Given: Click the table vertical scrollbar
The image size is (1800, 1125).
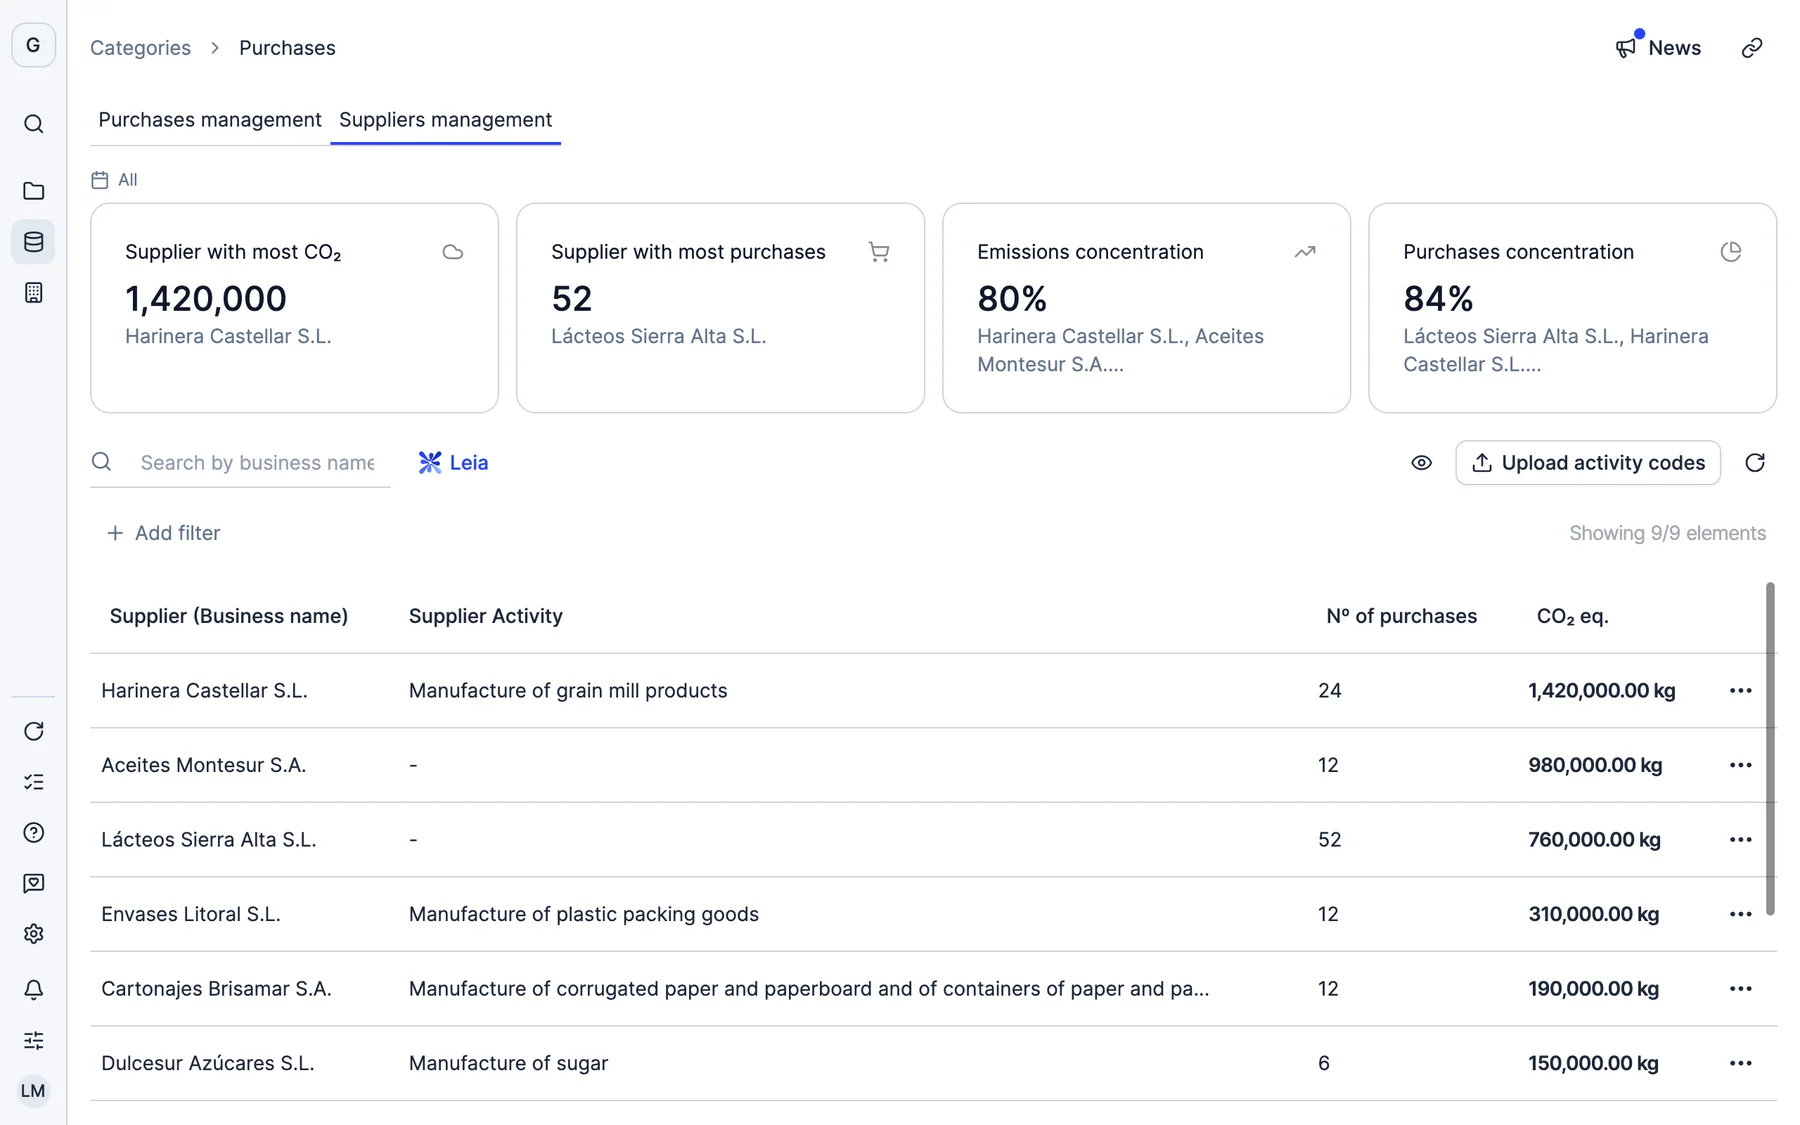Looking at the screenshot, I should tap(1770, 748).
